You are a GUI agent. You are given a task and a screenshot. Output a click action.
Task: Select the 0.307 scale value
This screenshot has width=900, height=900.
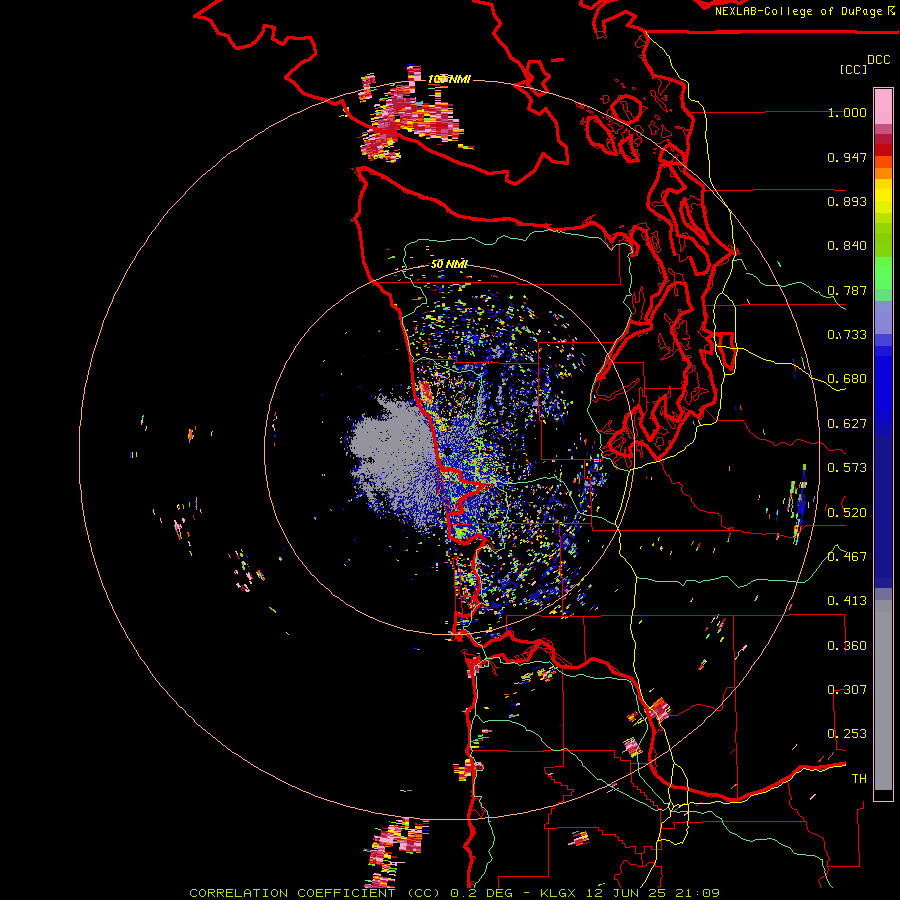pos(847,690)
